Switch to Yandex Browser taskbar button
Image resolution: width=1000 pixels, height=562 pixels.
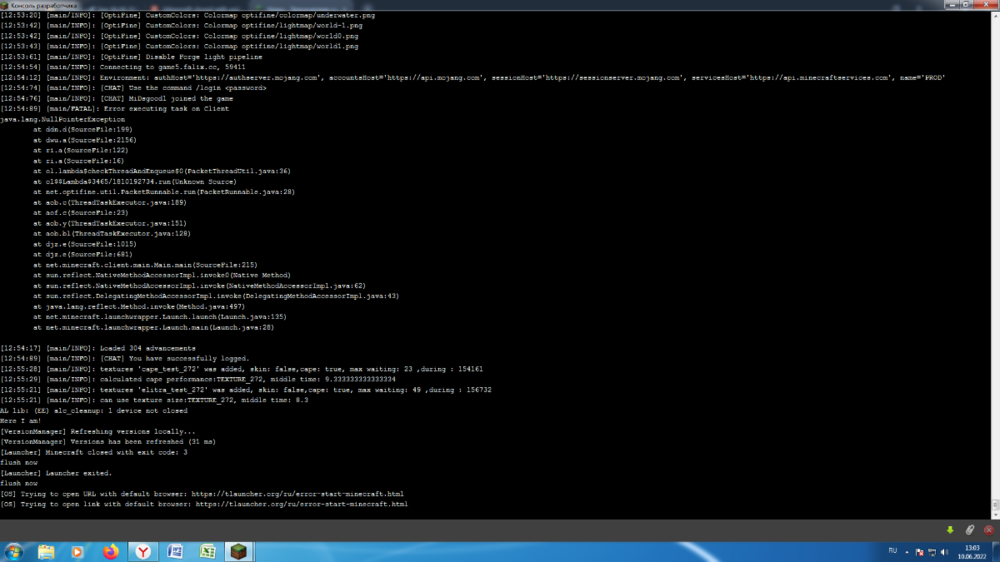[143, 552]
